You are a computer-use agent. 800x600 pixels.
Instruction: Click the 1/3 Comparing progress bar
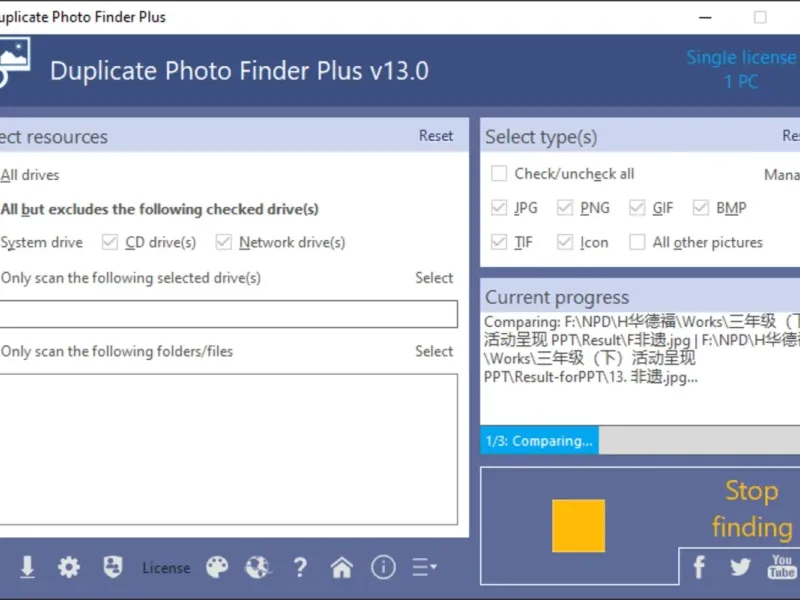[x=640, y=440]
